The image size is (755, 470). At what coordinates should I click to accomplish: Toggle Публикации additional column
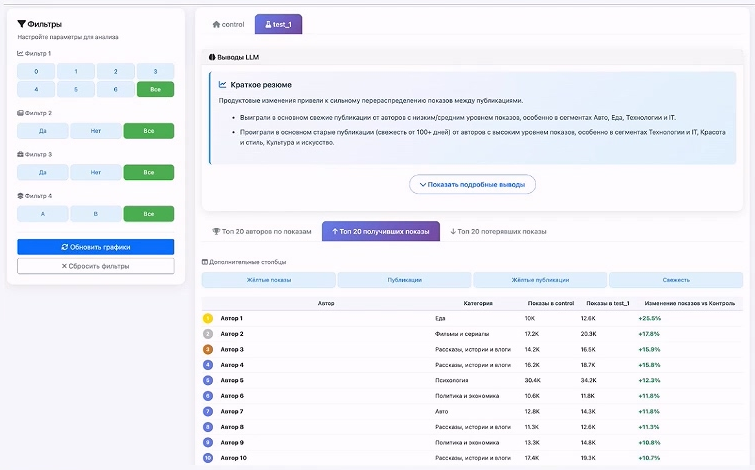point(404,280)
